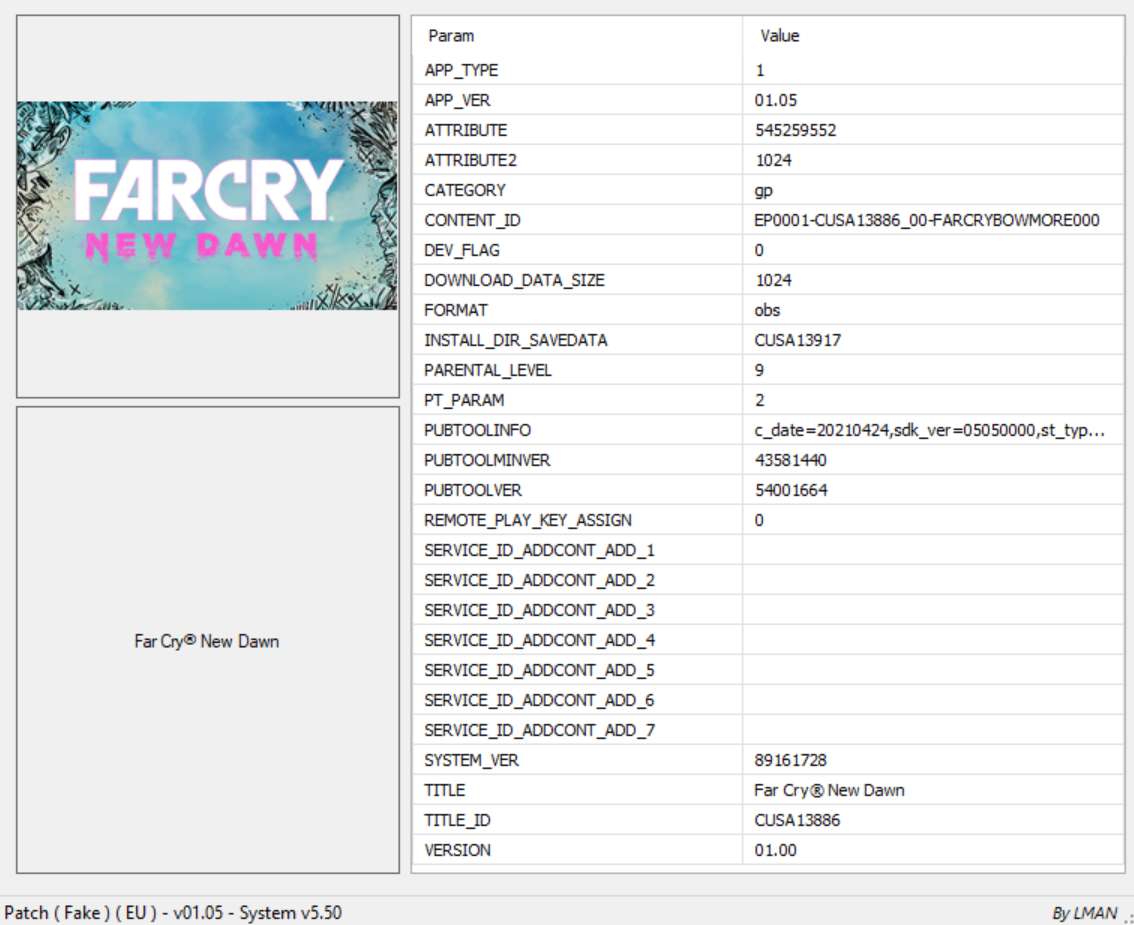
Task: Click the category value gp
Action: point(764,190)
